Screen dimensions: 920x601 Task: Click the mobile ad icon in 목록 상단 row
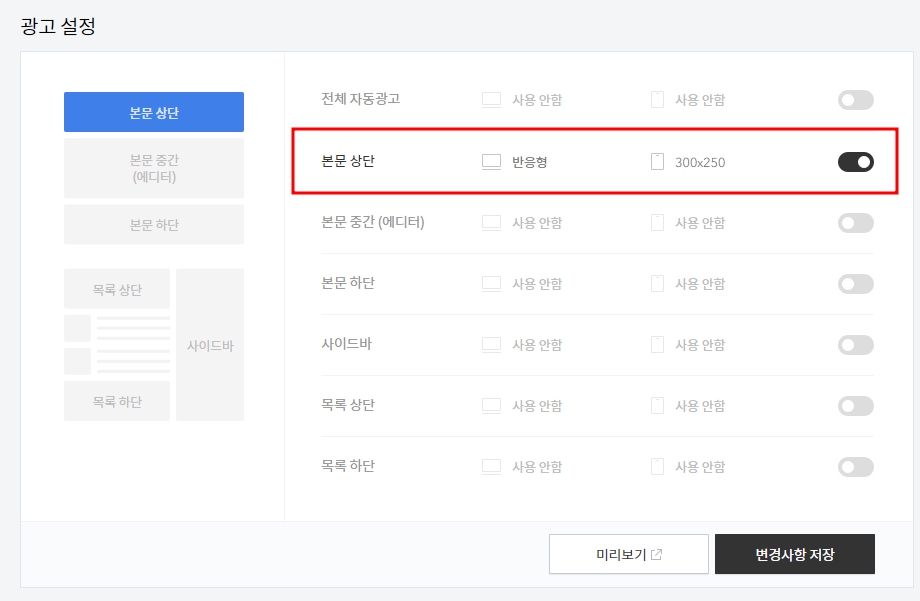pyautogui.click(x=657, y=405)
